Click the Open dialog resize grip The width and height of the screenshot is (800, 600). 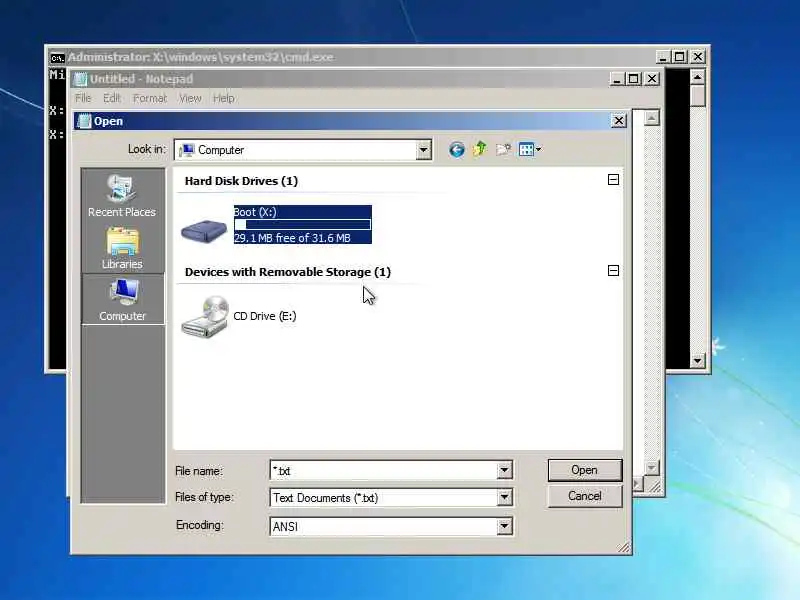pyautogui.click(x=623, y=547)
